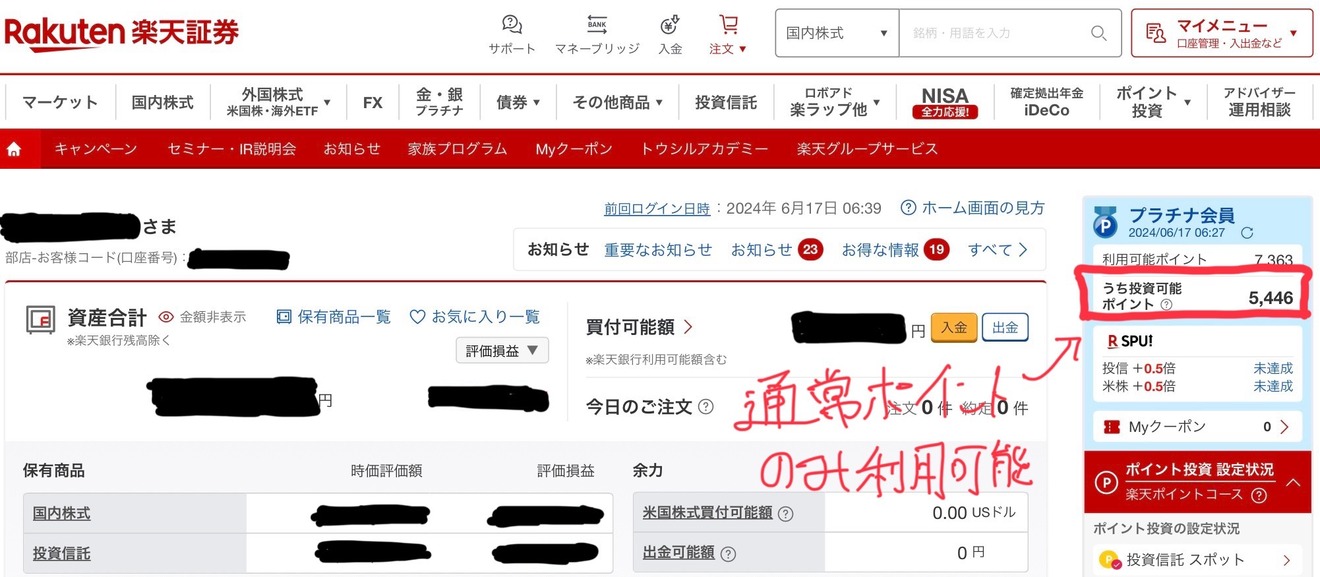Open the 評価損益 dropdown selector
1320x577 pixels.
[502, 350]
